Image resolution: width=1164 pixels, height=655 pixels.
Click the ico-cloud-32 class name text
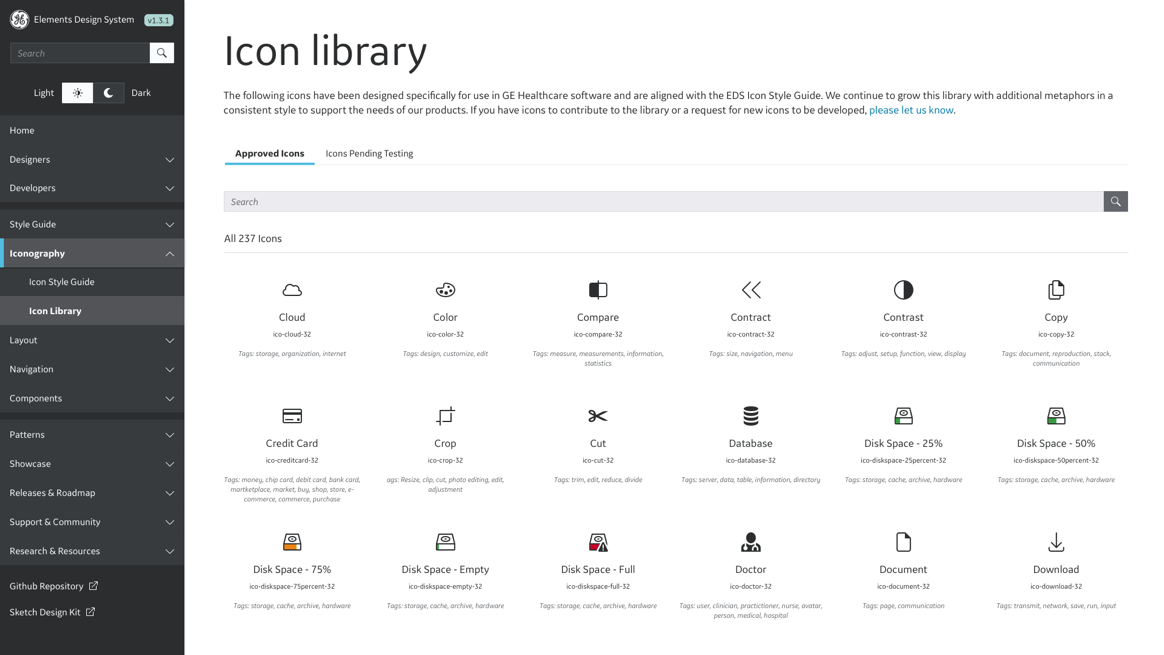292,334
